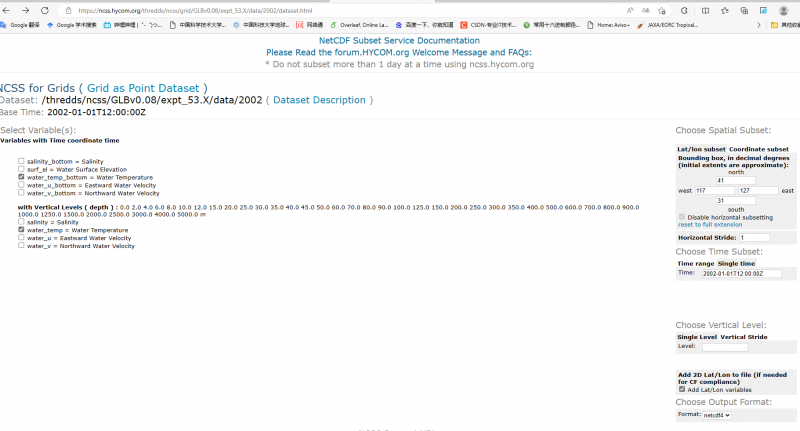Check the water_u Eastward Water Velocity box

click(x=21, y=238)
